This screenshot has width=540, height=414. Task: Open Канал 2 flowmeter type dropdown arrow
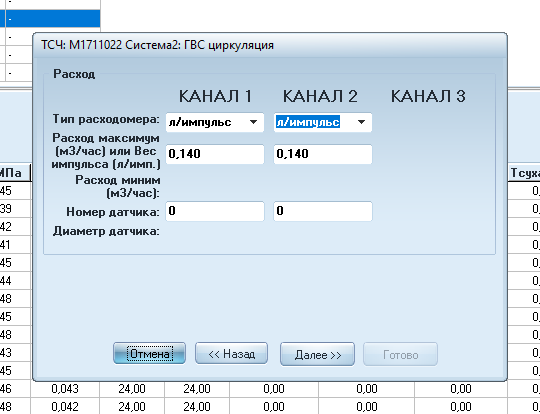[x=361, y=122]
